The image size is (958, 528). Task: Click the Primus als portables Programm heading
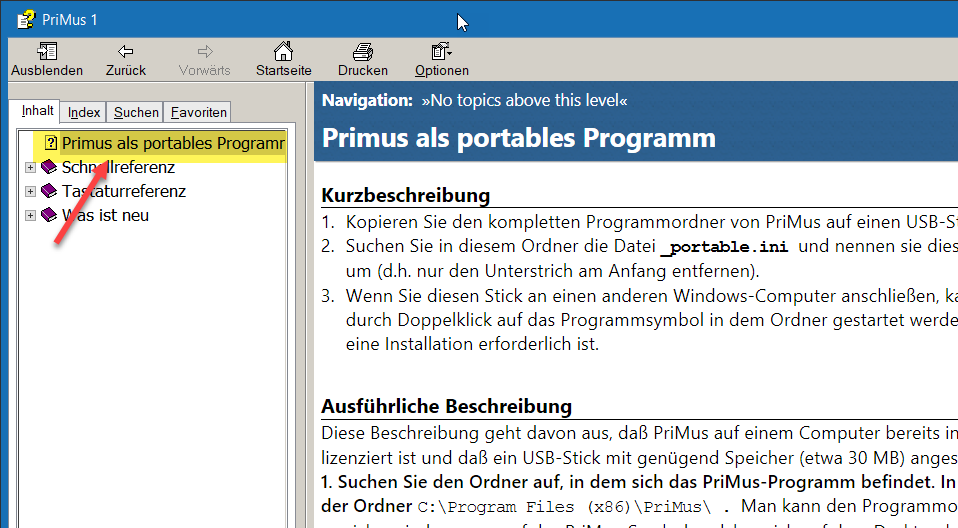pyautogui.click(x=518, y=137)
